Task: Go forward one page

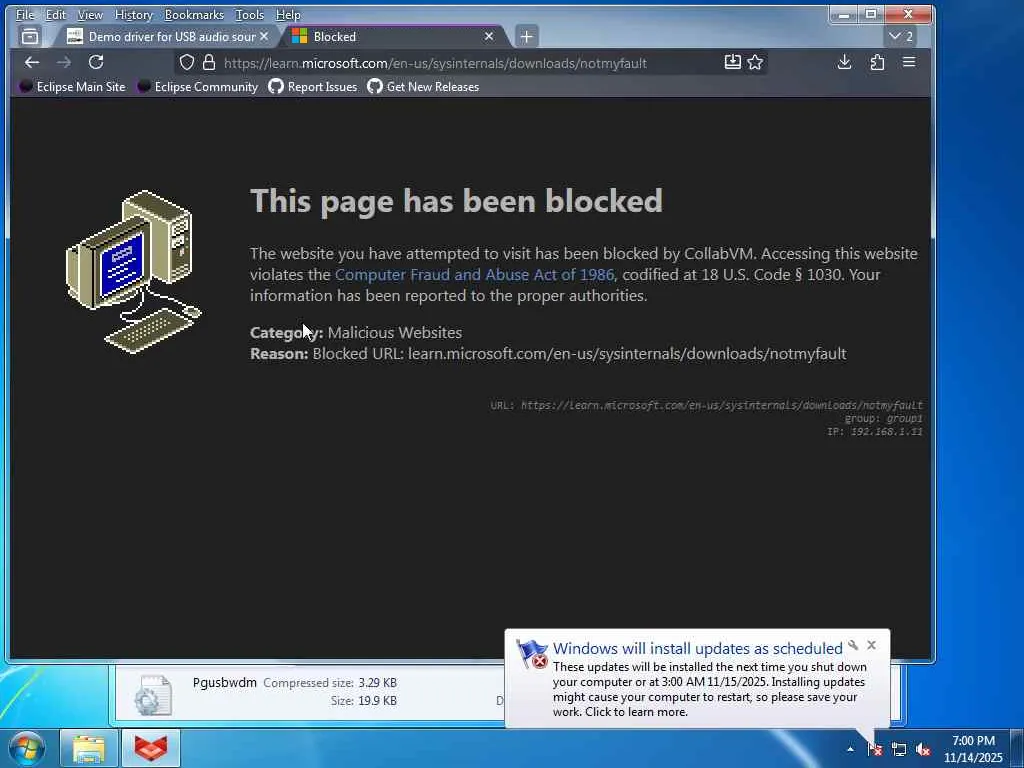Action: point(63,62)
